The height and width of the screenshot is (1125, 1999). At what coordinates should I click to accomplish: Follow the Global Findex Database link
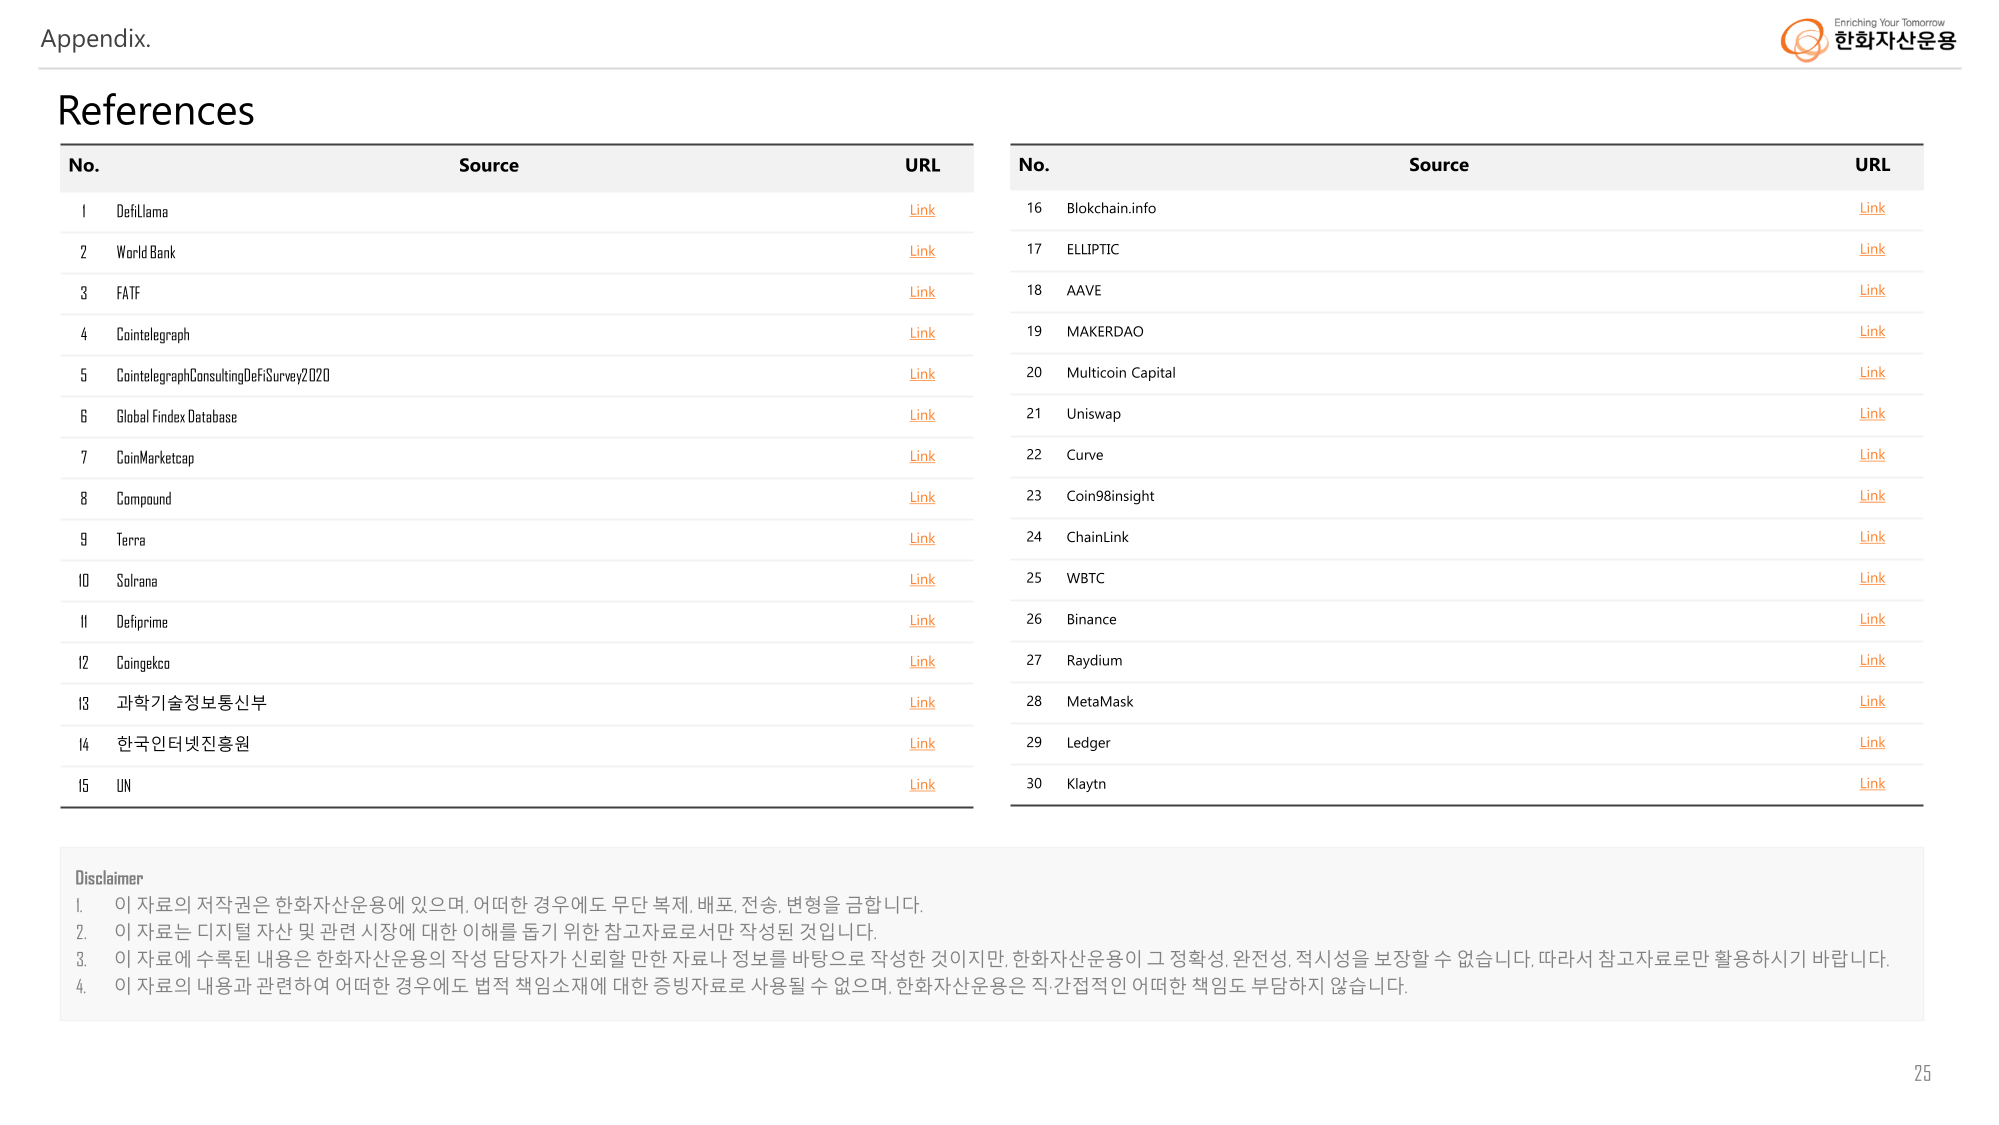pyautogui.click(x=922, y=415)
